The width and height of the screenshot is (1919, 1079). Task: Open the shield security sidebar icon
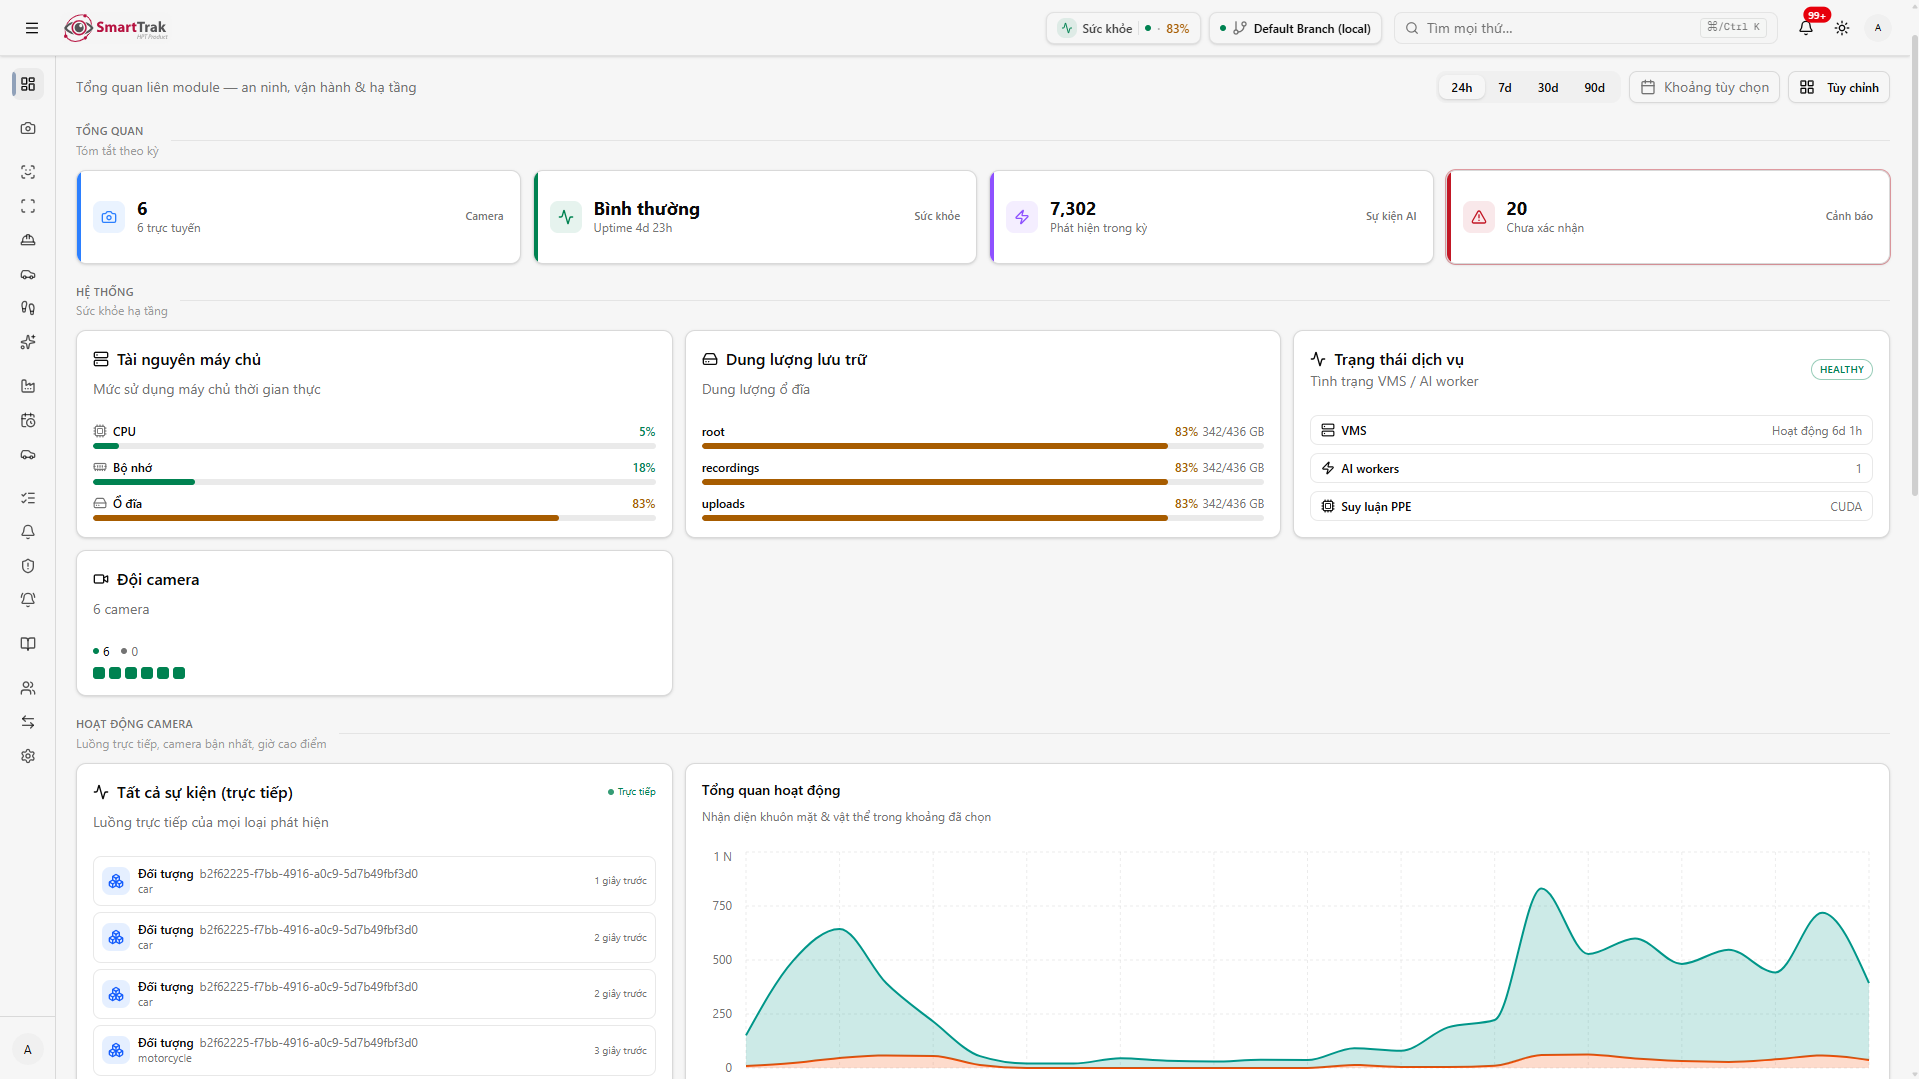[x=28, y=566]
